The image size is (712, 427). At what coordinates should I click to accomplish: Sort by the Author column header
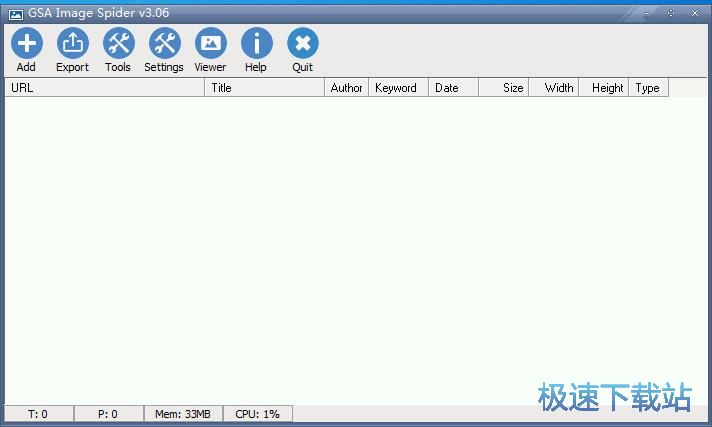(x=346, y=88)
